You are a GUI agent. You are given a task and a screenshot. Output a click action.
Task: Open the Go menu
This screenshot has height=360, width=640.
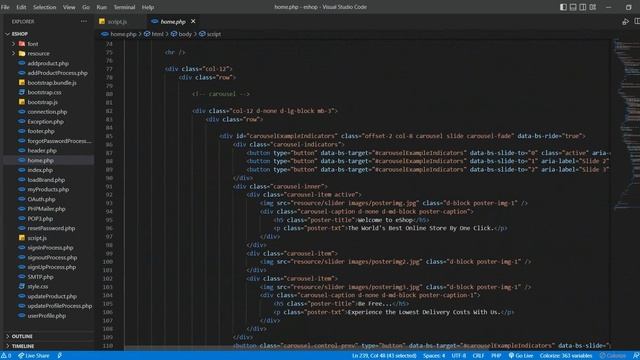pyautogui.click(x=86, y=7)
